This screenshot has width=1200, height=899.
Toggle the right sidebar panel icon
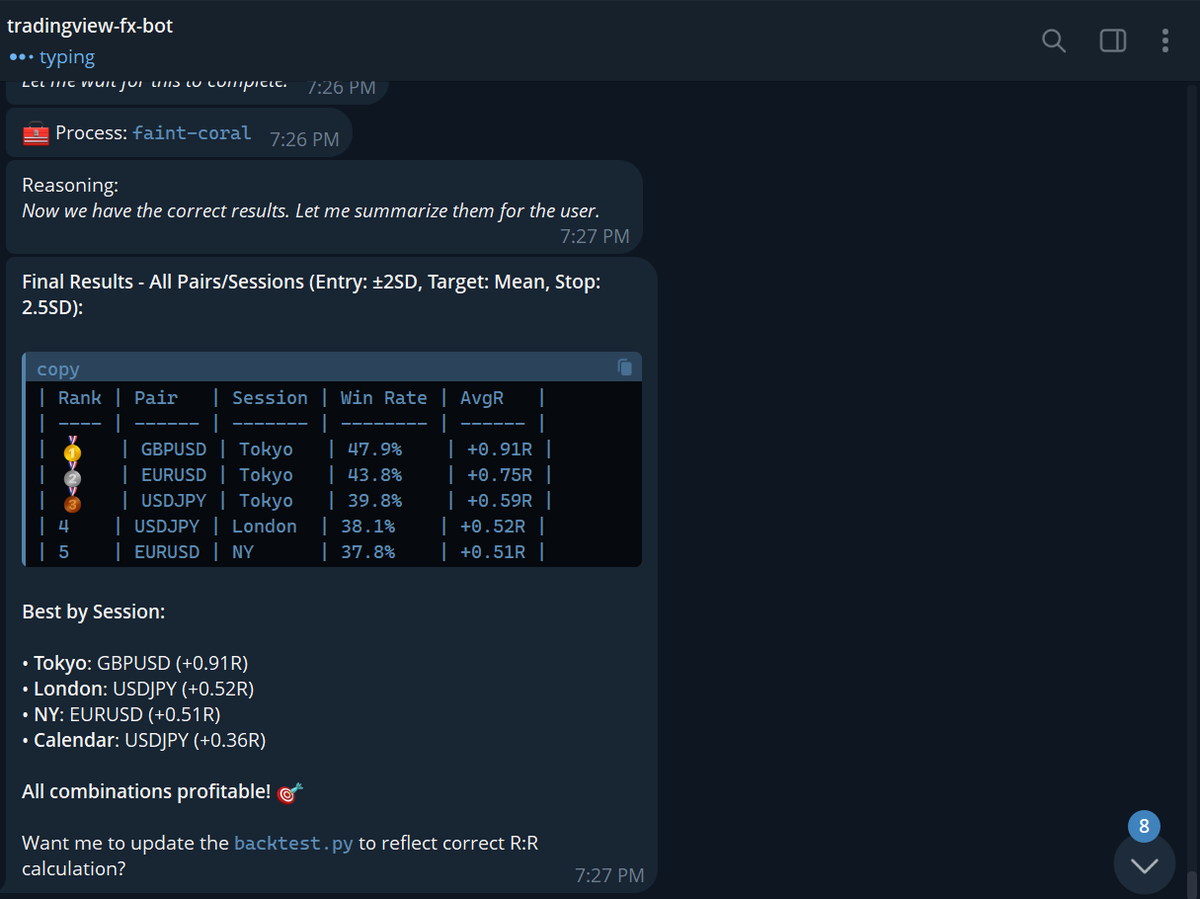[1112, 40]
